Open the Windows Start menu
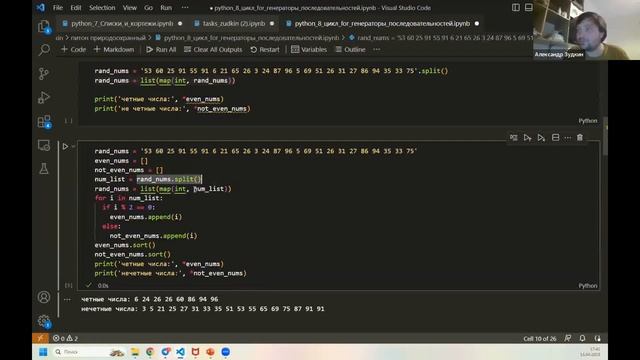Screen dimensions: 640x360 pyautogui.click(x=43, y=352)
